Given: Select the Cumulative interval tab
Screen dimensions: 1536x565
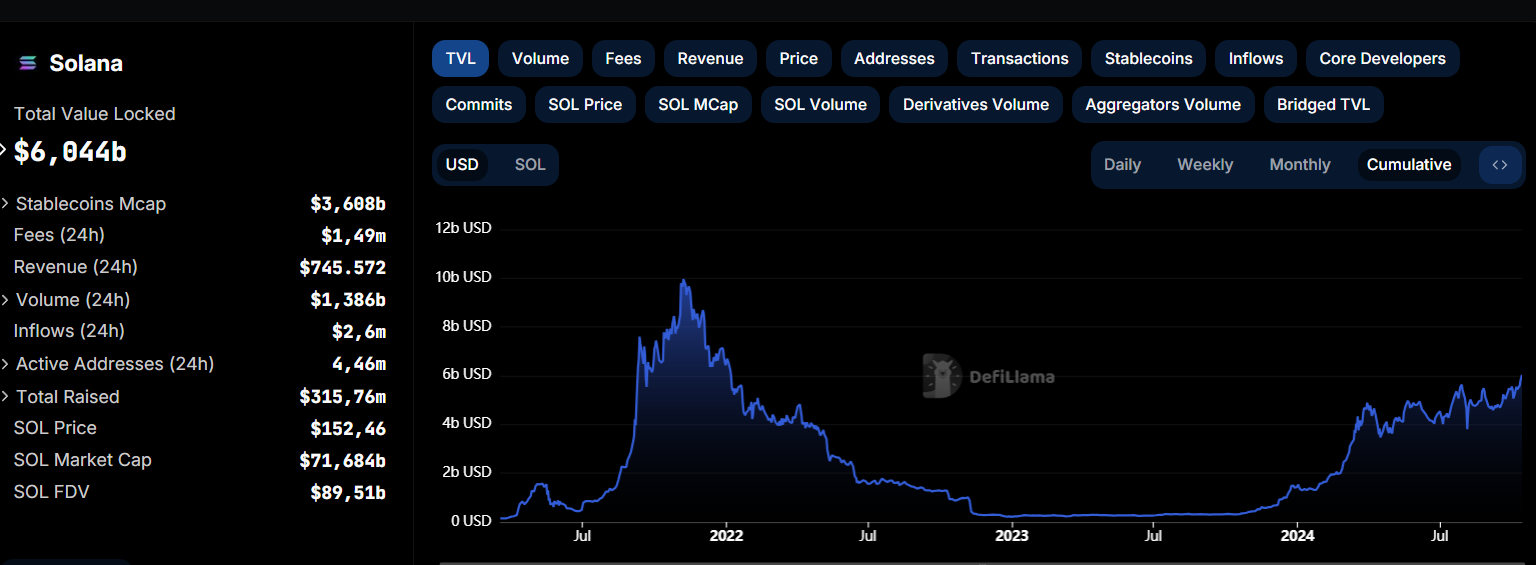Looking at the screenshot, I should (x=1409, y=165).
